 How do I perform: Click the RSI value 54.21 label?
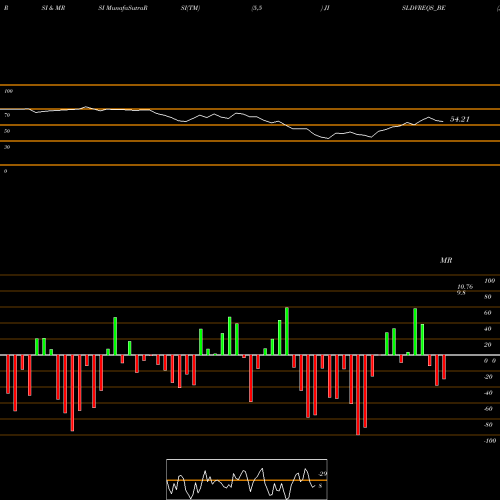(460, 119)
